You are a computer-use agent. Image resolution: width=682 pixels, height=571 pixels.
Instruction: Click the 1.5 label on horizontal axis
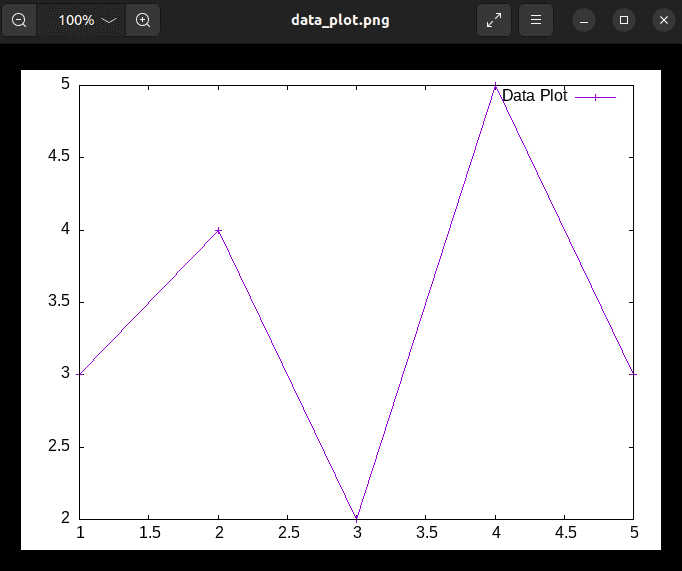click(149, 534)
